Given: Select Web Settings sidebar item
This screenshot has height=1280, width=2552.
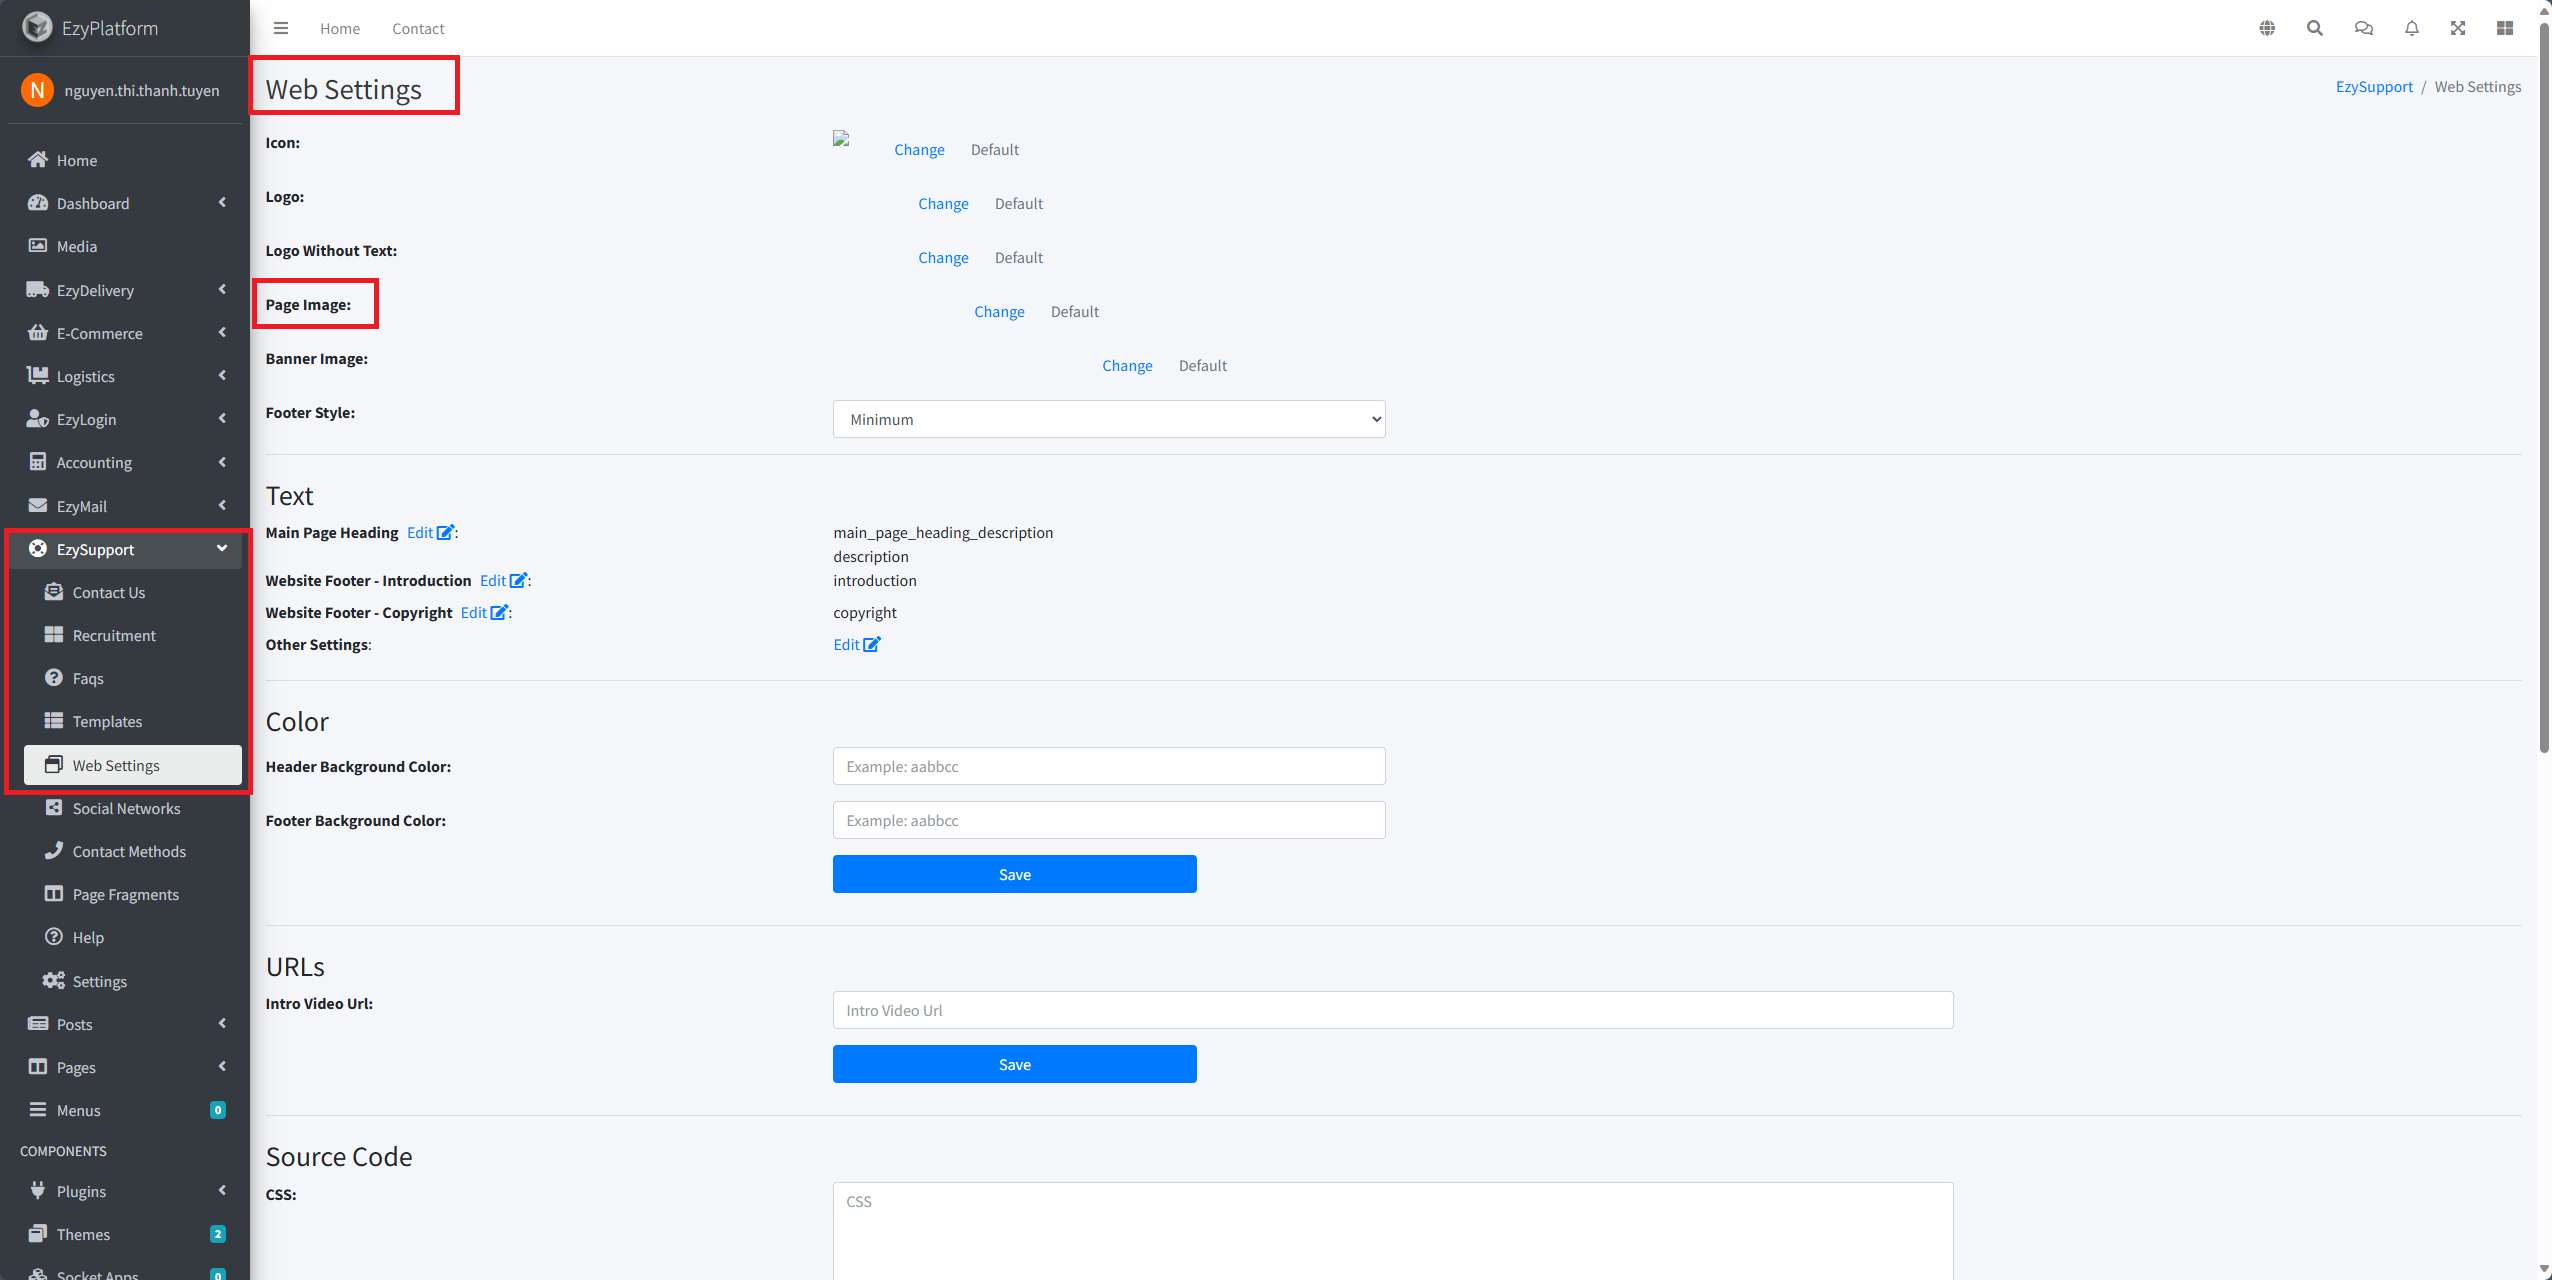Looking at the screenshot, I should point(133,765).
